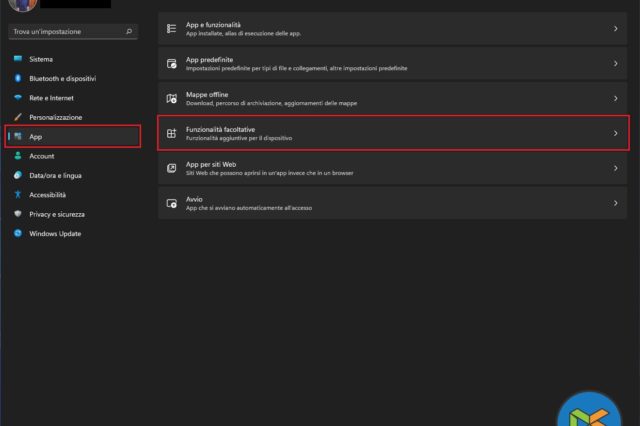Open Data/ora e lingua section
Viewport: 640px width, 426px height.
pyautogui.click(x=73, y=175)
